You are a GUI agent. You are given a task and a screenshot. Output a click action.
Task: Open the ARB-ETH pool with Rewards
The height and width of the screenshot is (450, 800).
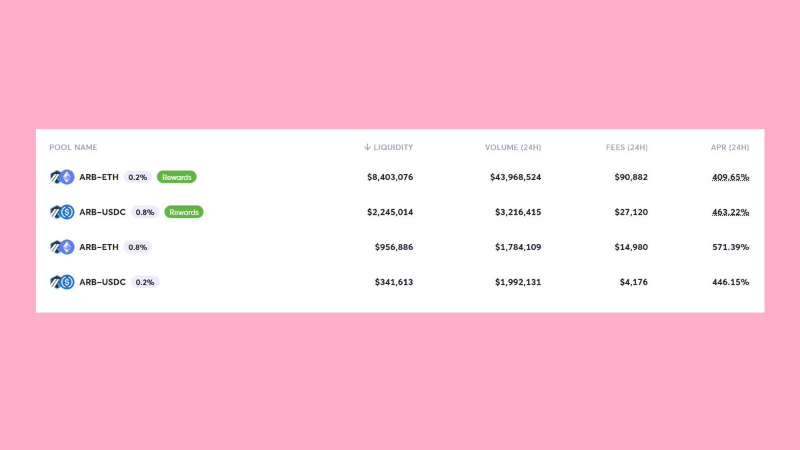click(99, 177)
